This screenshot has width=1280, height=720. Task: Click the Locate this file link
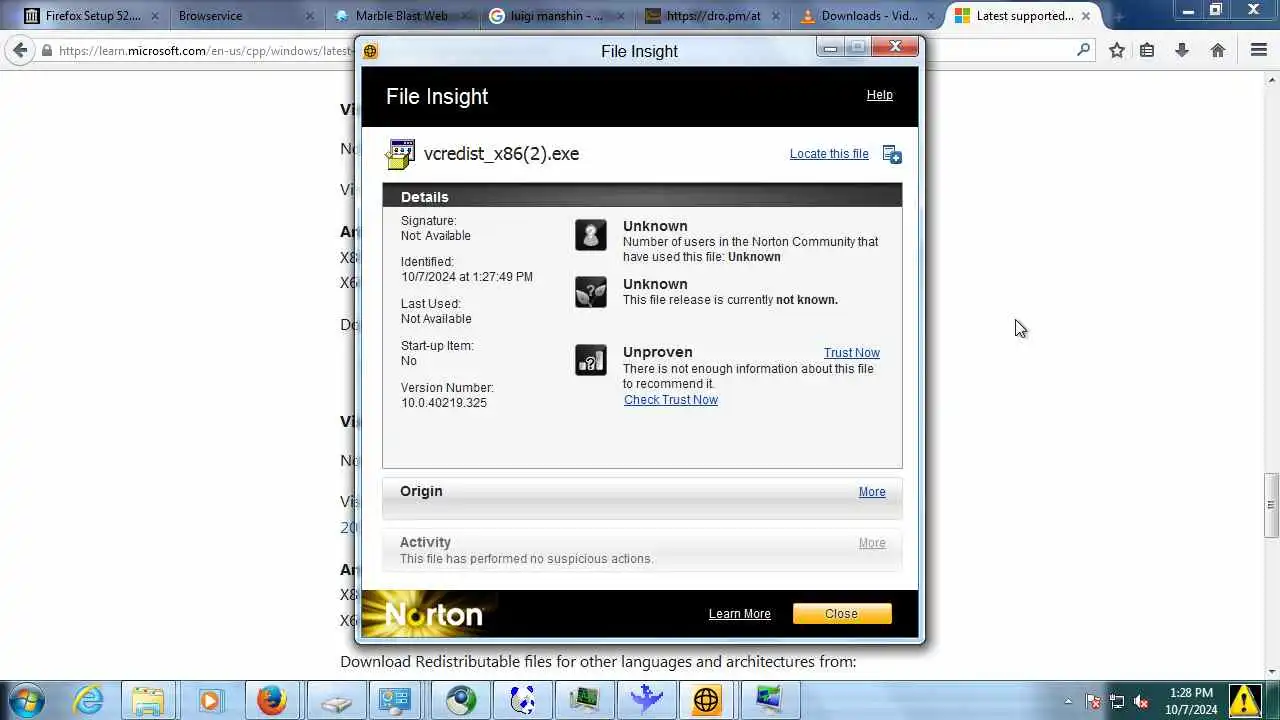pos(829,154)
